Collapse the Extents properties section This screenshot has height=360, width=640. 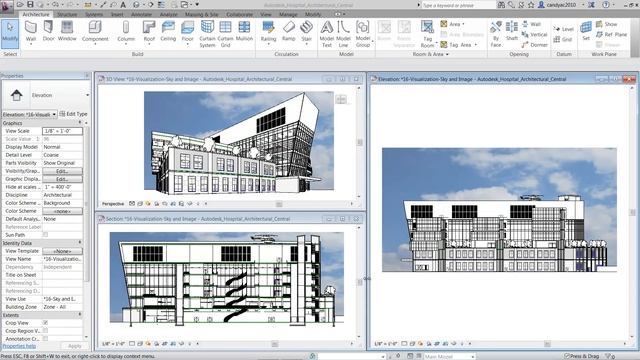click(80, 315)
